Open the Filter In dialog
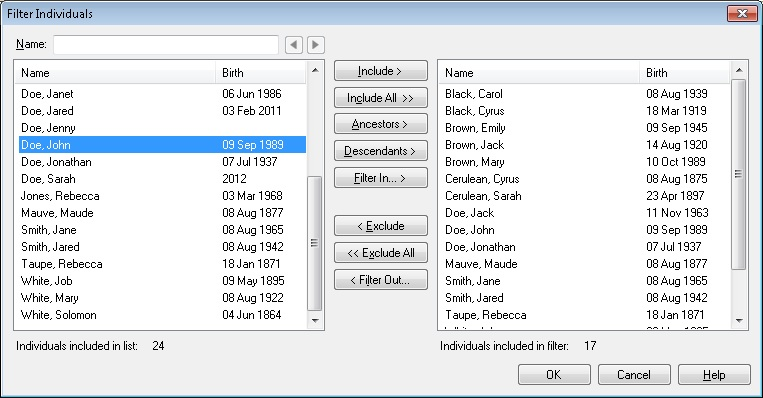The width and height of the screenshot is (763, 398). tap(381, 178)
